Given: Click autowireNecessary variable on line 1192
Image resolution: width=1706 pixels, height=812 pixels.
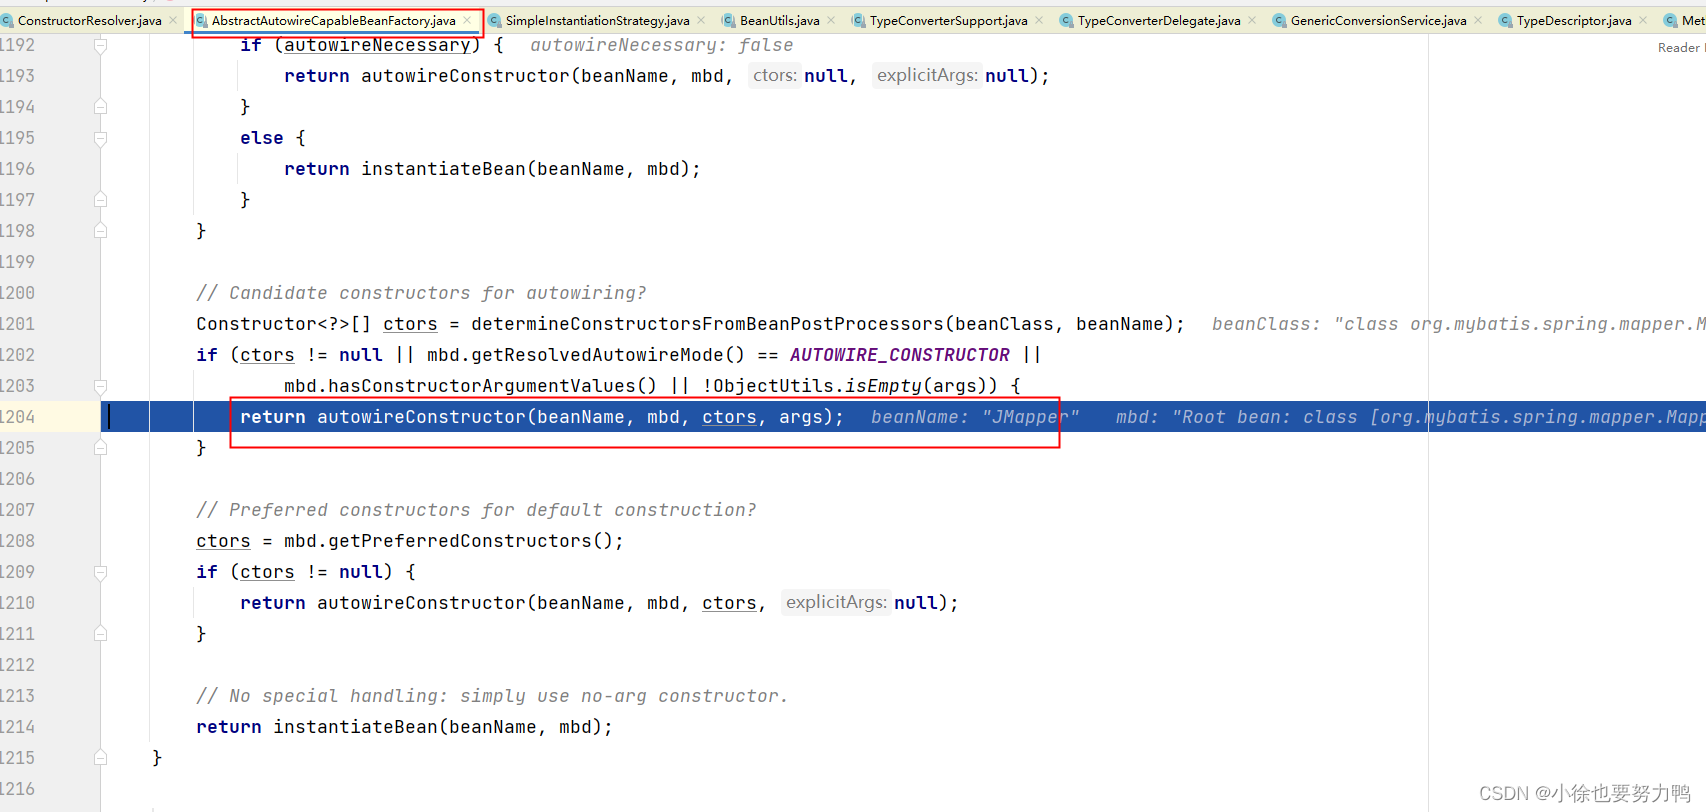Looking at the screenshot, I should 377,45.
